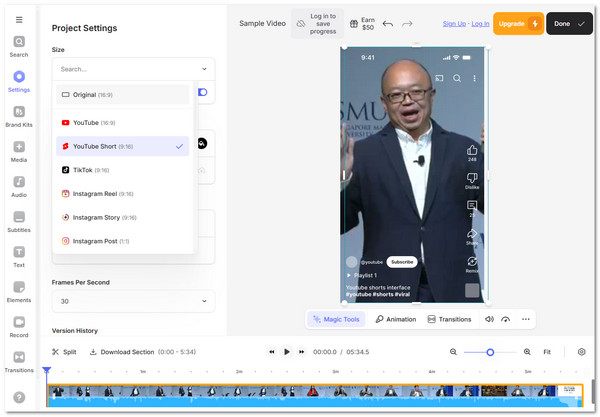
Task: Select YouTube (16:9) size option
Action: point(122,122)
